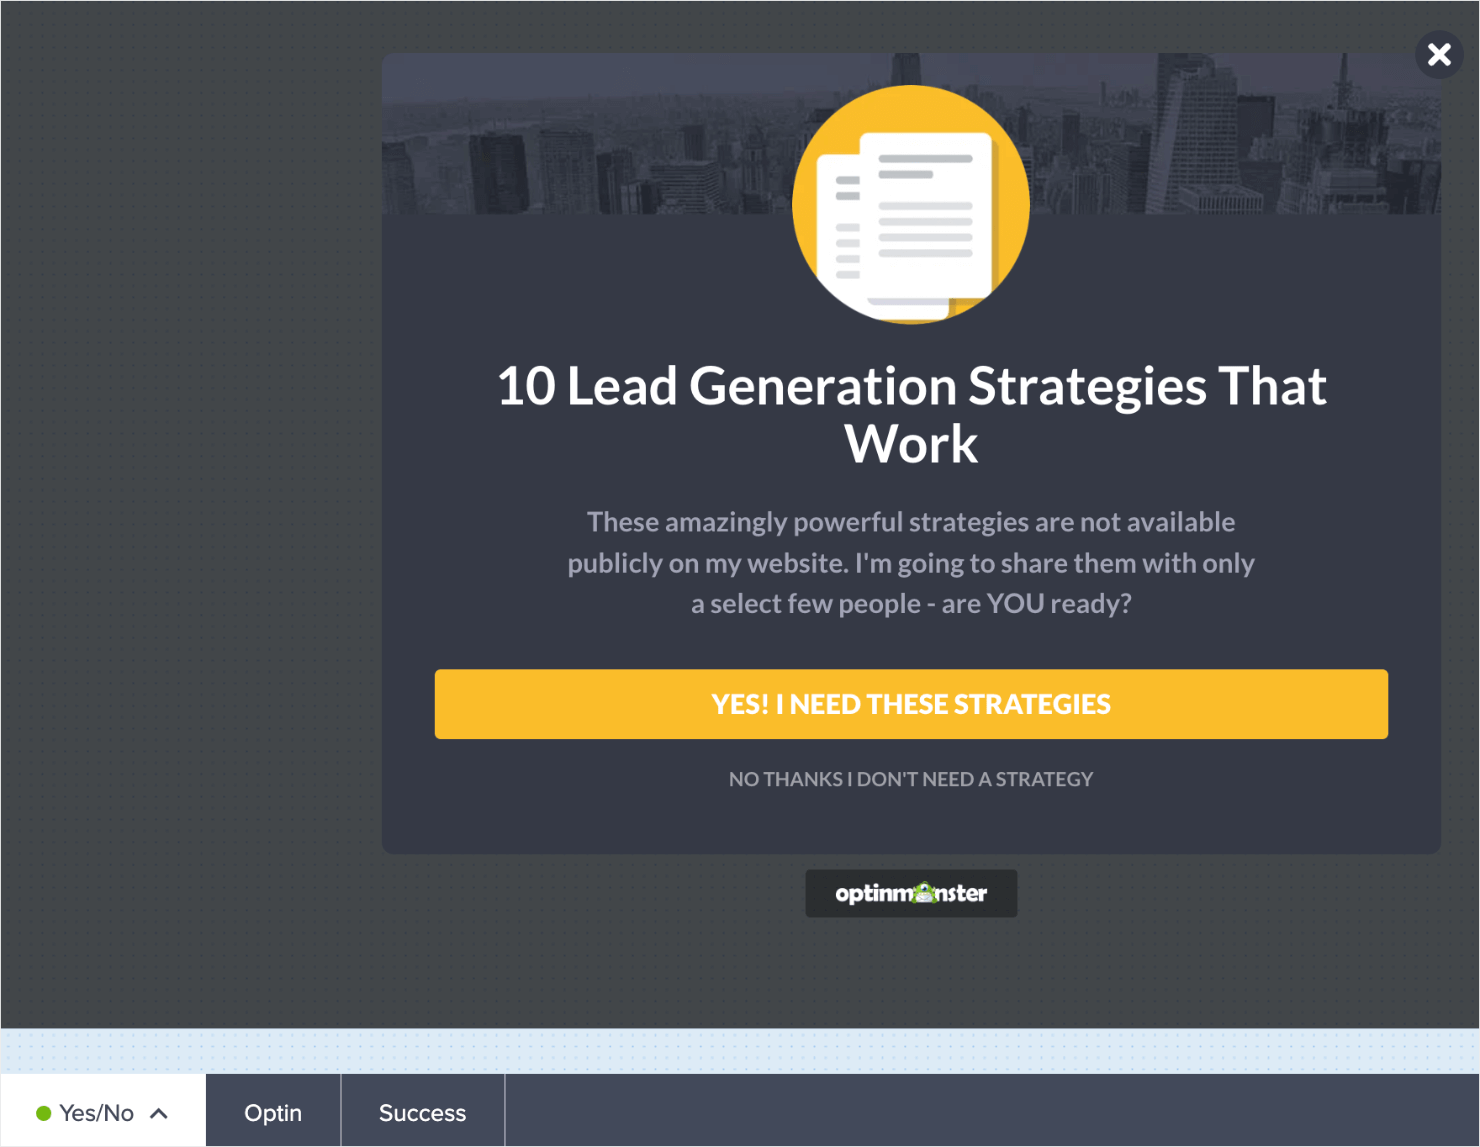Viewport: 1480px width, 1147px height.
Task: Click the optinmonster branding badge below the popup
Action: 911,893
